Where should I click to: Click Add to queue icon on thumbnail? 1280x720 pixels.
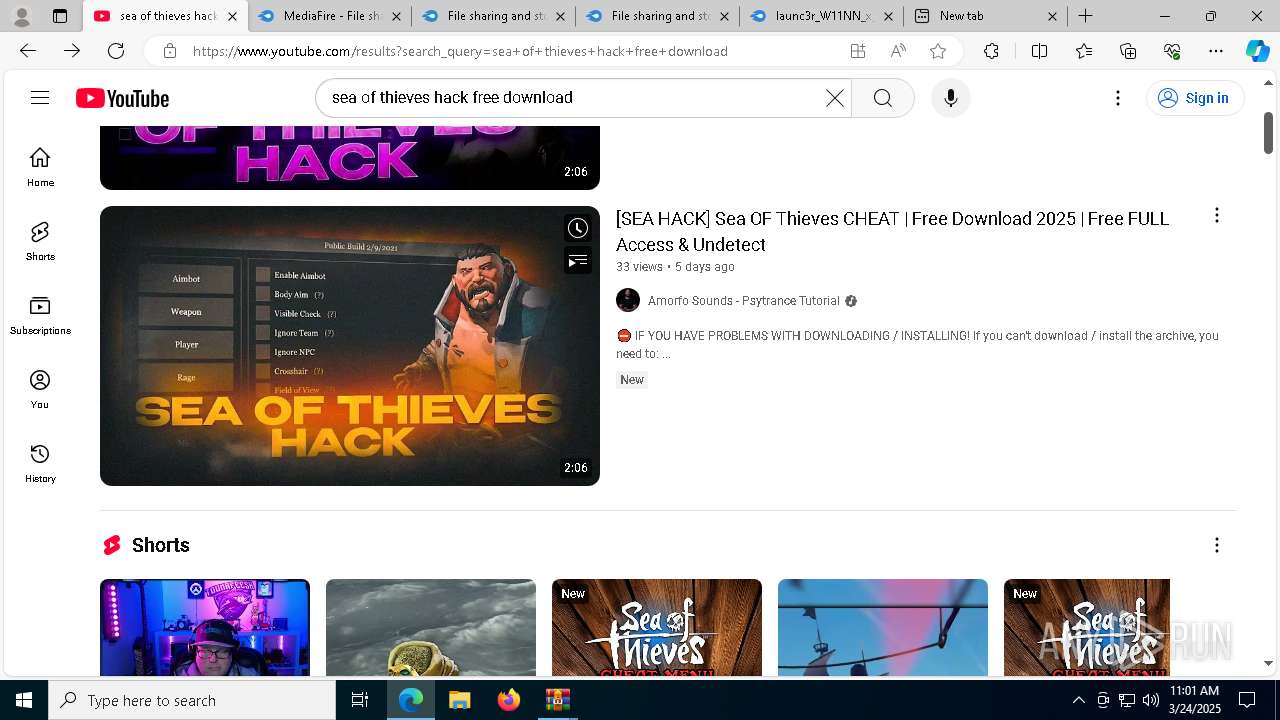(x=578, y=261)
